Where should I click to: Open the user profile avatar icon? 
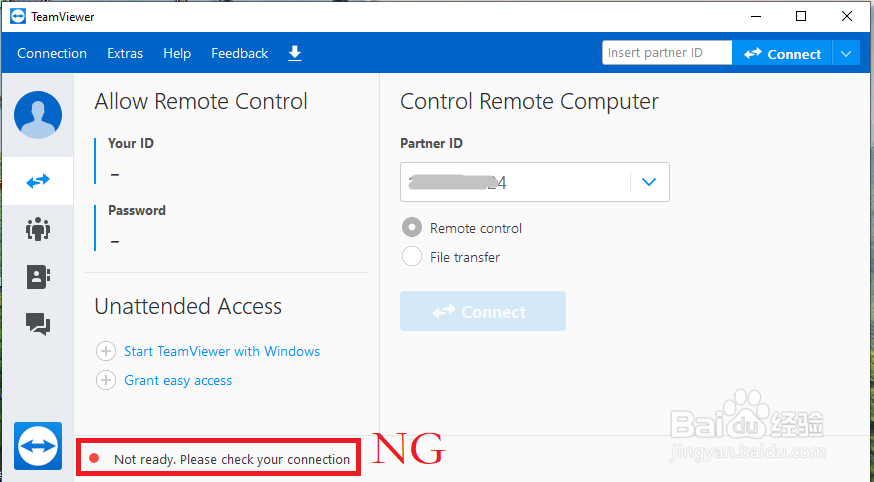click(38, 115)
